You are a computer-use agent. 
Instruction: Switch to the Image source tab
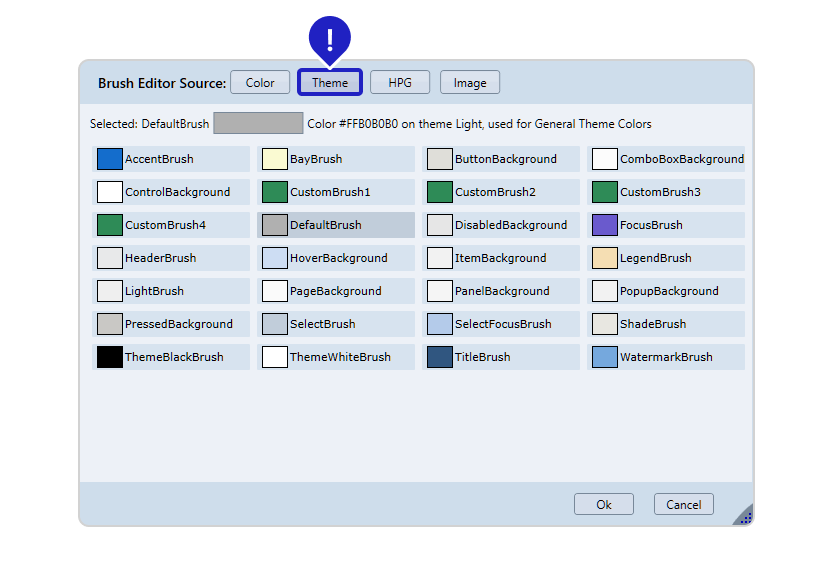[470, 83]
